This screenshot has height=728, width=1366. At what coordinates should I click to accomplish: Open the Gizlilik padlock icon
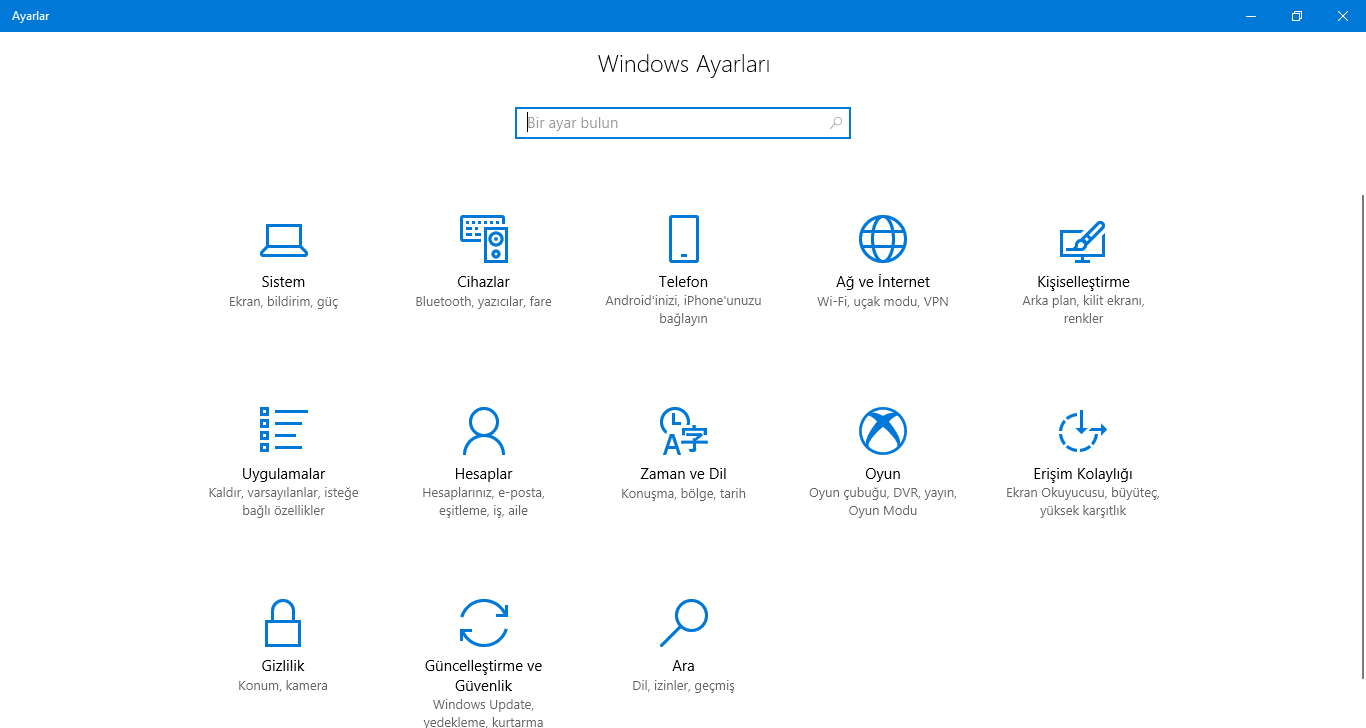coord(283,622)
